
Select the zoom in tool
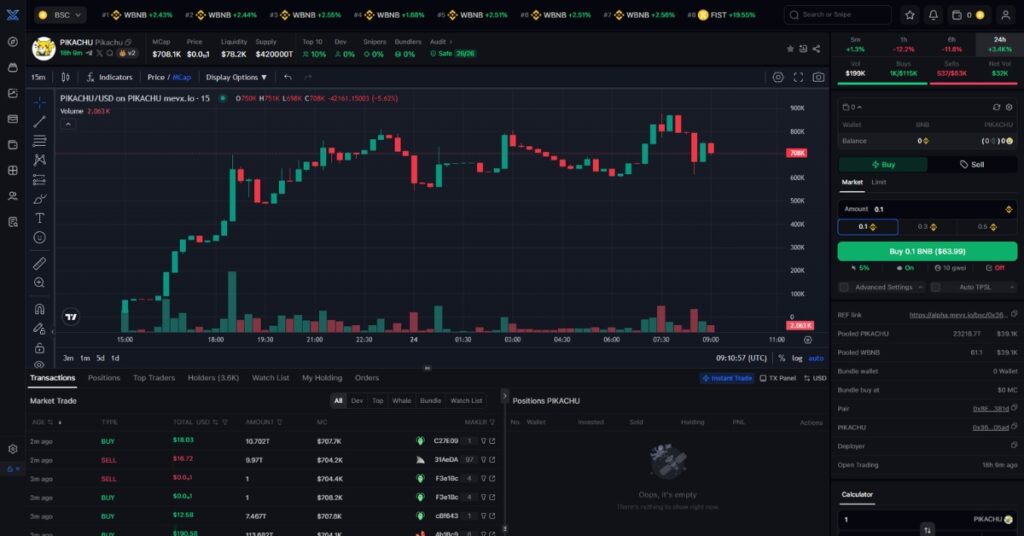[39, 283]
